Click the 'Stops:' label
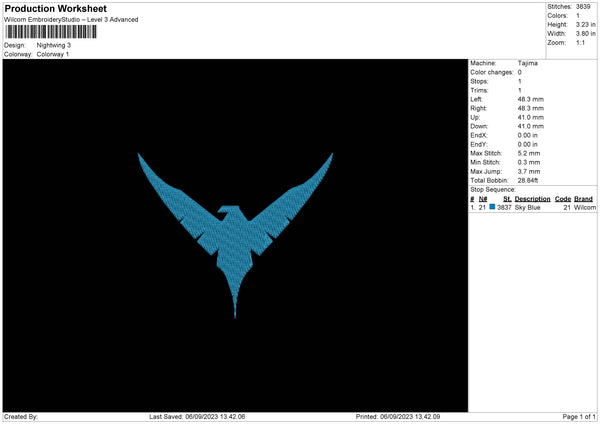This screenshot has width=600, height=424. point(479,82)
